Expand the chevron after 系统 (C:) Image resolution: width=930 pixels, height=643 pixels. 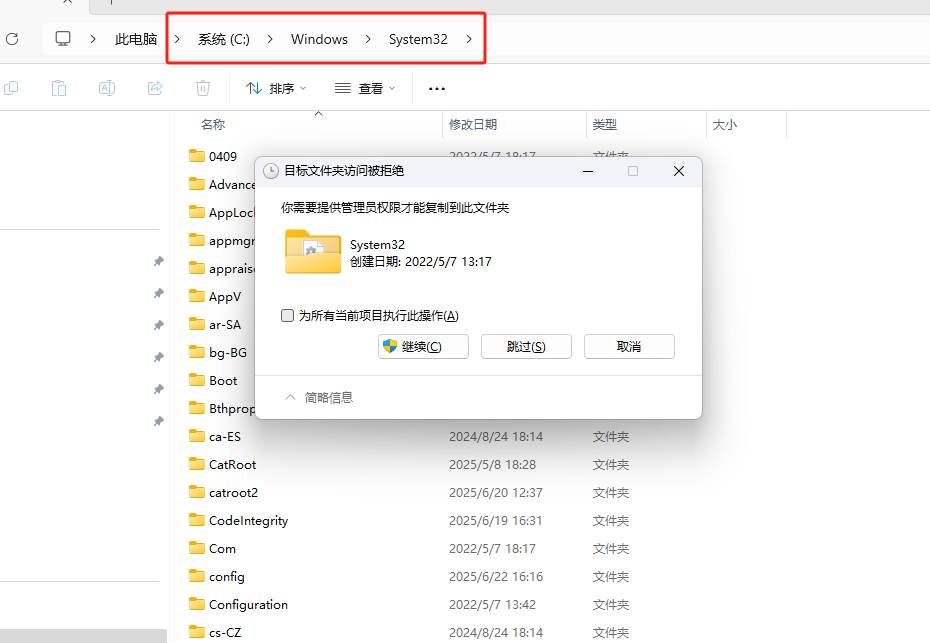tap(270, 39)
